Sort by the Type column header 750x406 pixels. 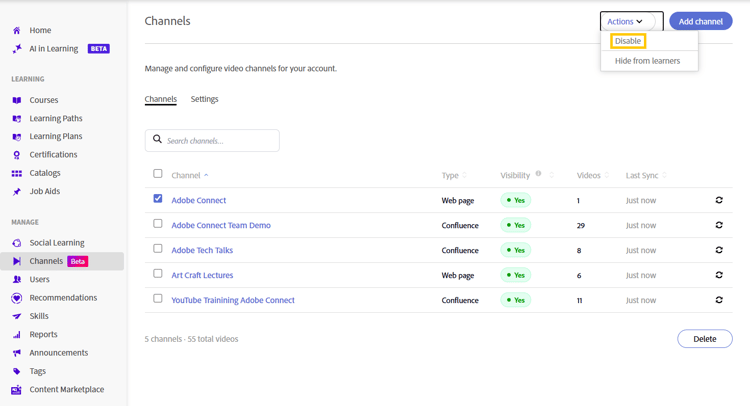point(454,176)
